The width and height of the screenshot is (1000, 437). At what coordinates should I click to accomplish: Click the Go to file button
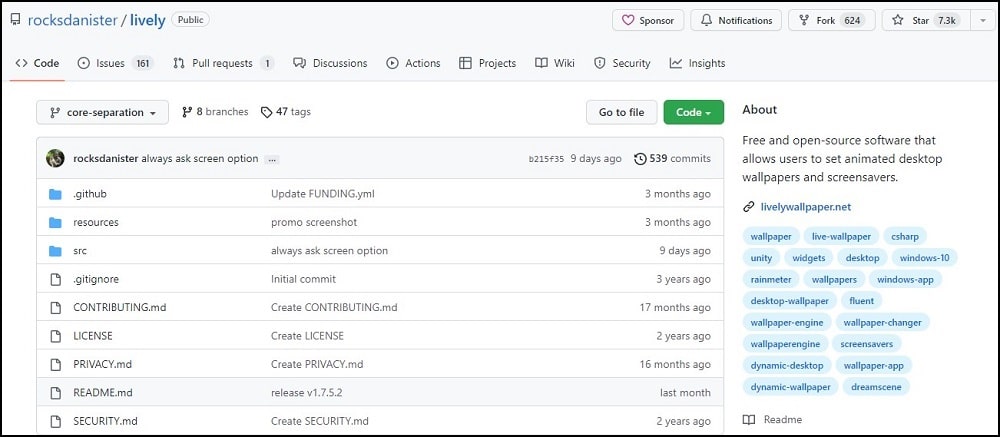621,112
